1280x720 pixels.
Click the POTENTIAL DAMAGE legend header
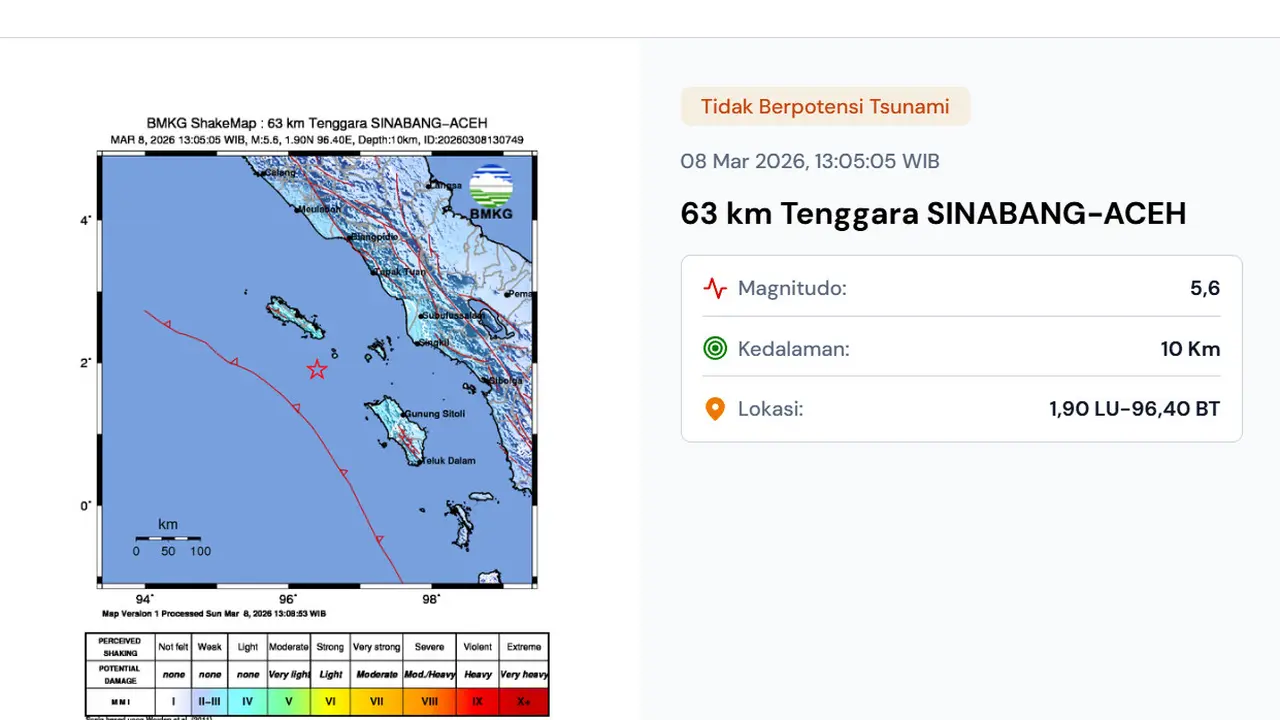tap(120, 674)
